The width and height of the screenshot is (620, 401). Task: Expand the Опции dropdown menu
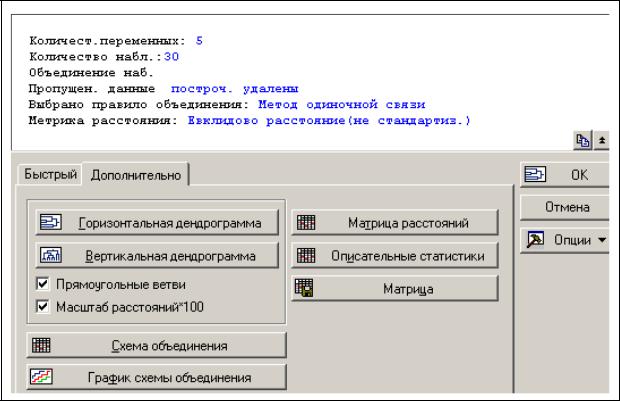(565, 240)
